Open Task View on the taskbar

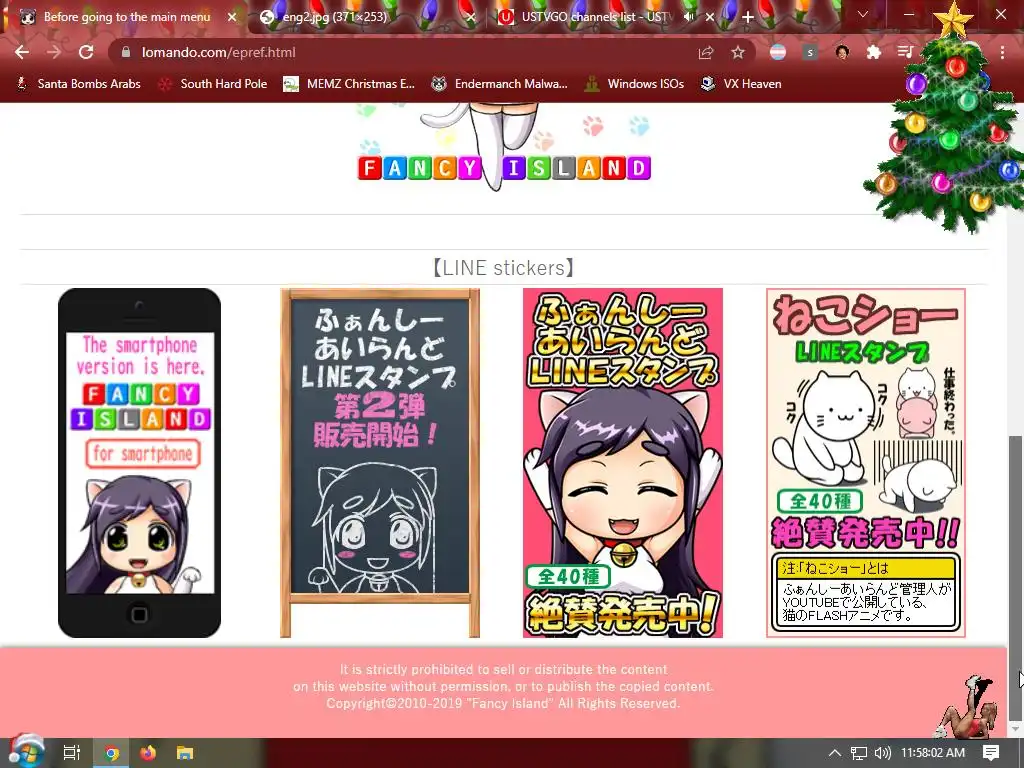click(71, 753)
